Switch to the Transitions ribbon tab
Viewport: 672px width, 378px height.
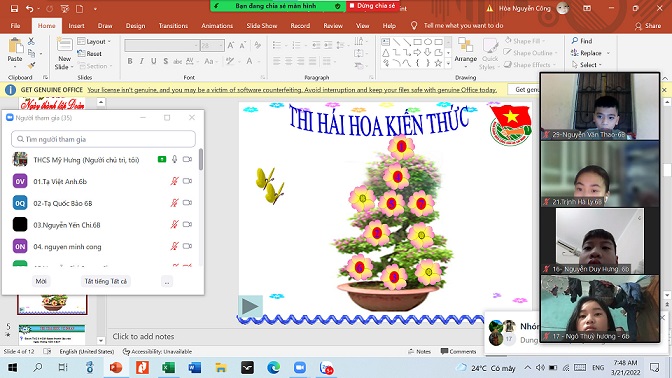[x=173, y=26]
